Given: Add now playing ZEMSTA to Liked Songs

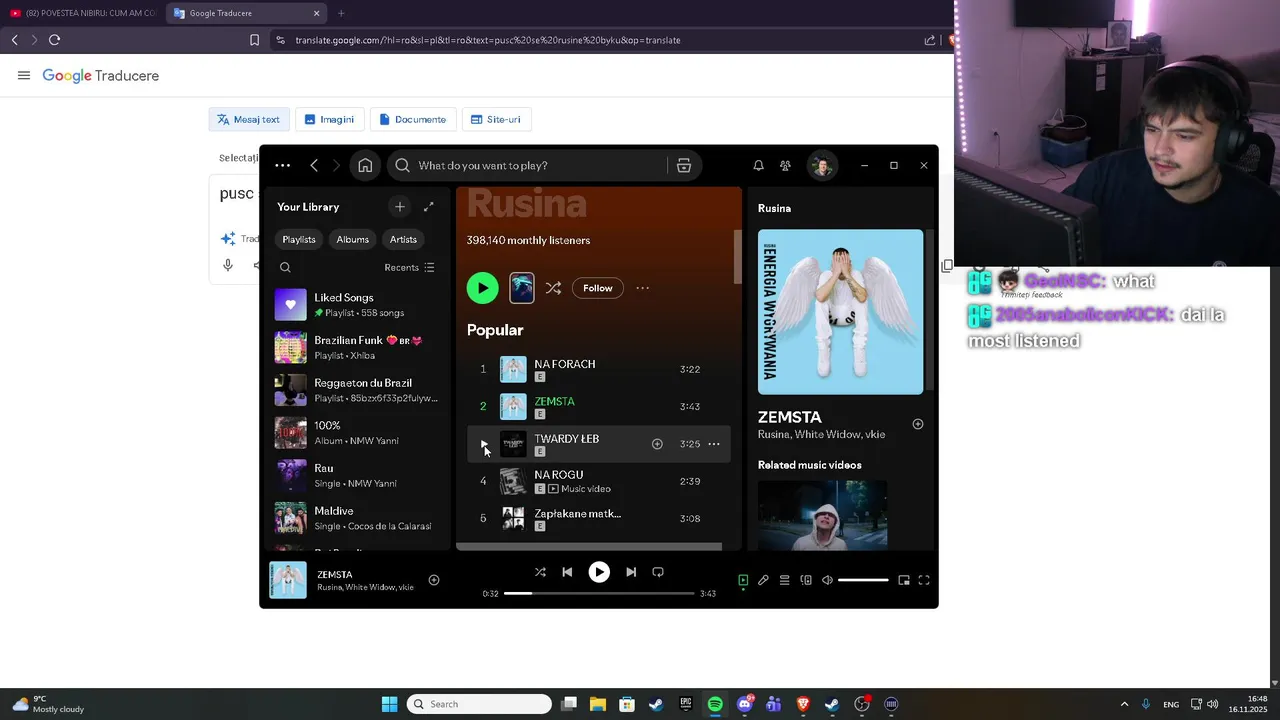Looking at the screenshot, I should [x=434, y=580].
